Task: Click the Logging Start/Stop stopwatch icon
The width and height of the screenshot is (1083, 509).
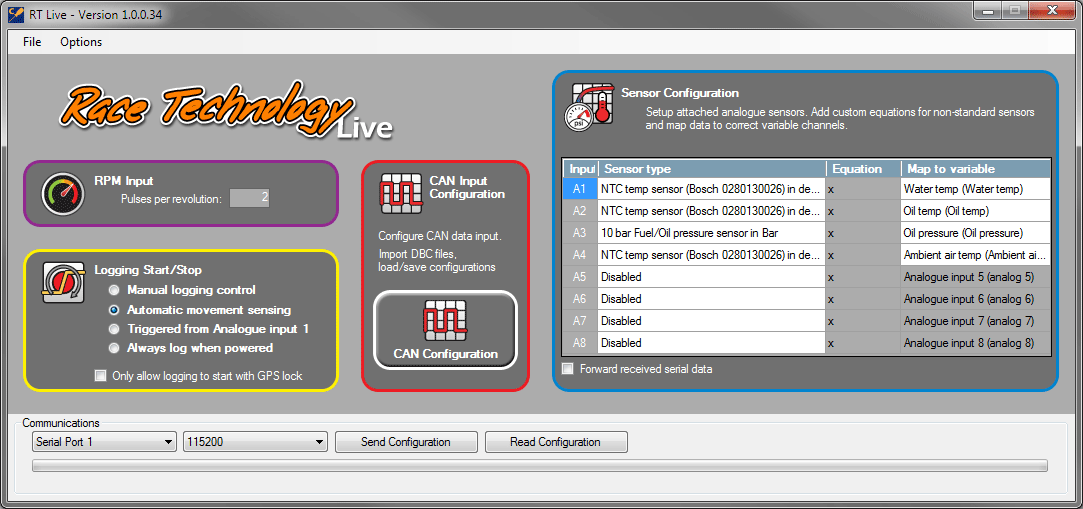Action: (x=62, y=283)
